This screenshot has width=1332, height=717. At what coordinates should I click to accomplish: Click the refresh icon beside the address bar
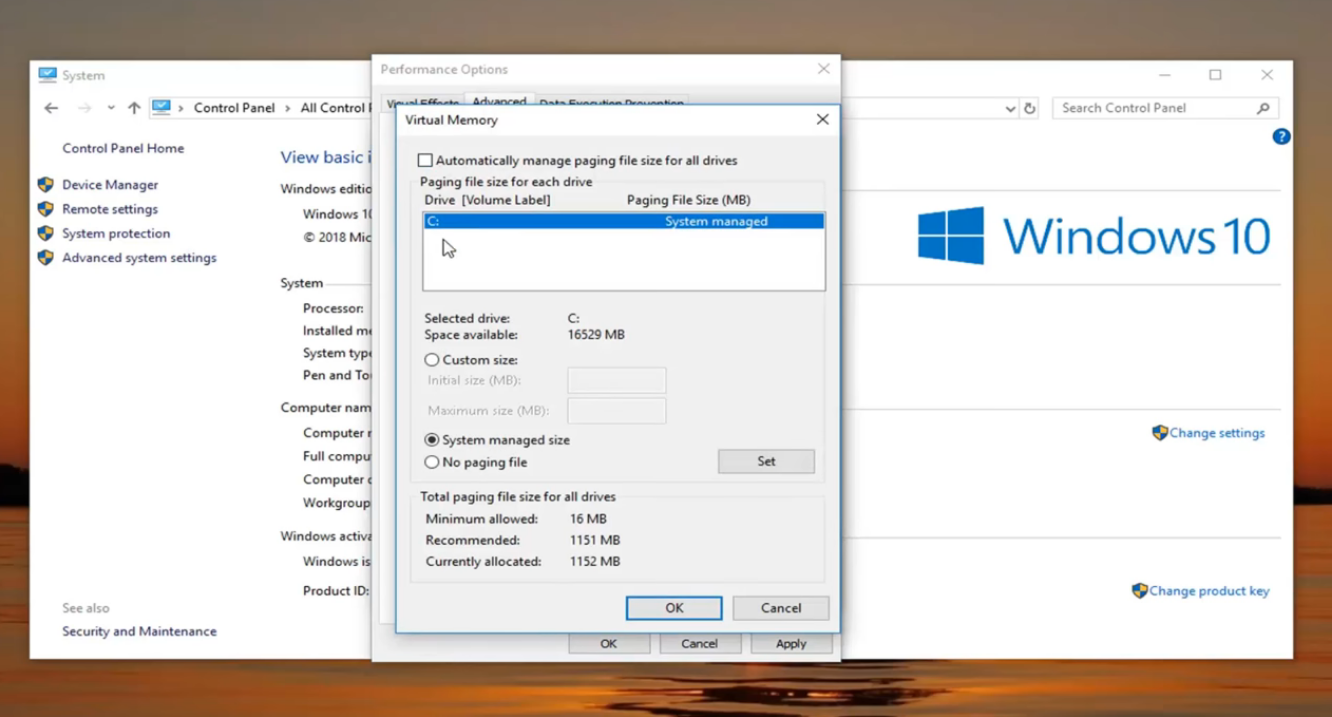[1030, 107]
